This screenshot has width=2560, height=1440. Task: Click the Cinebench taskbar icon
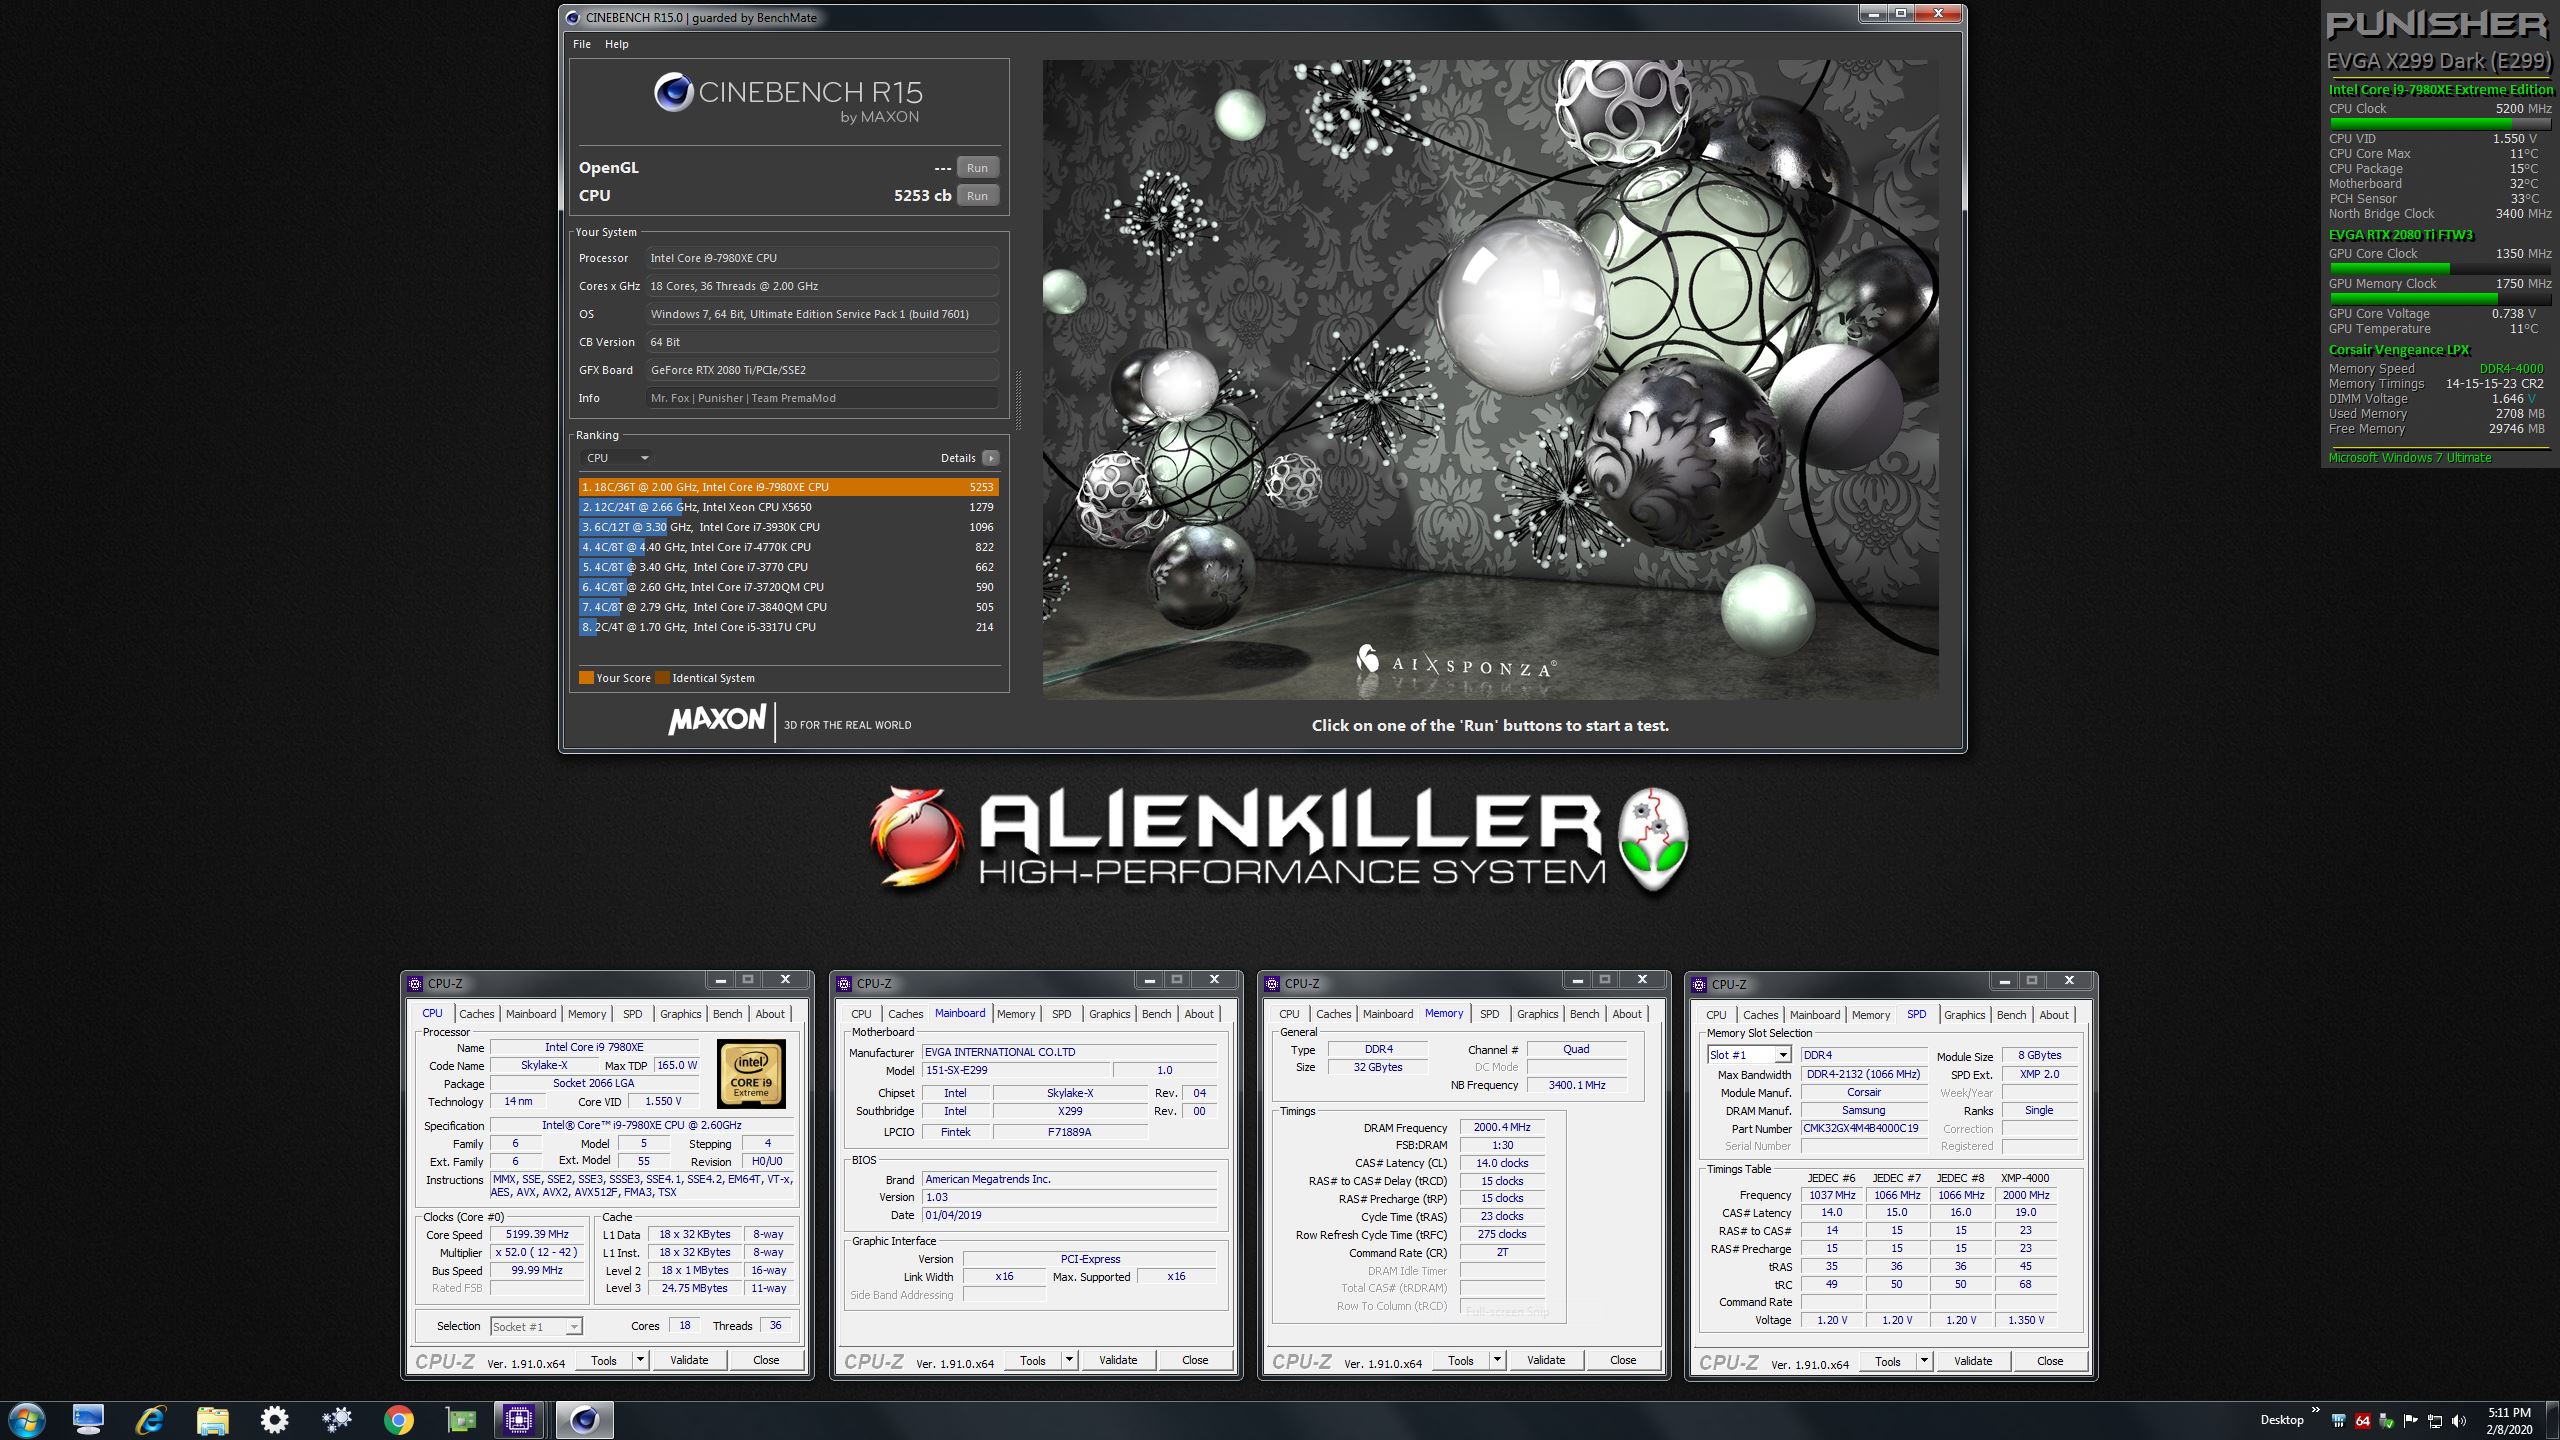pos(584,1419)
